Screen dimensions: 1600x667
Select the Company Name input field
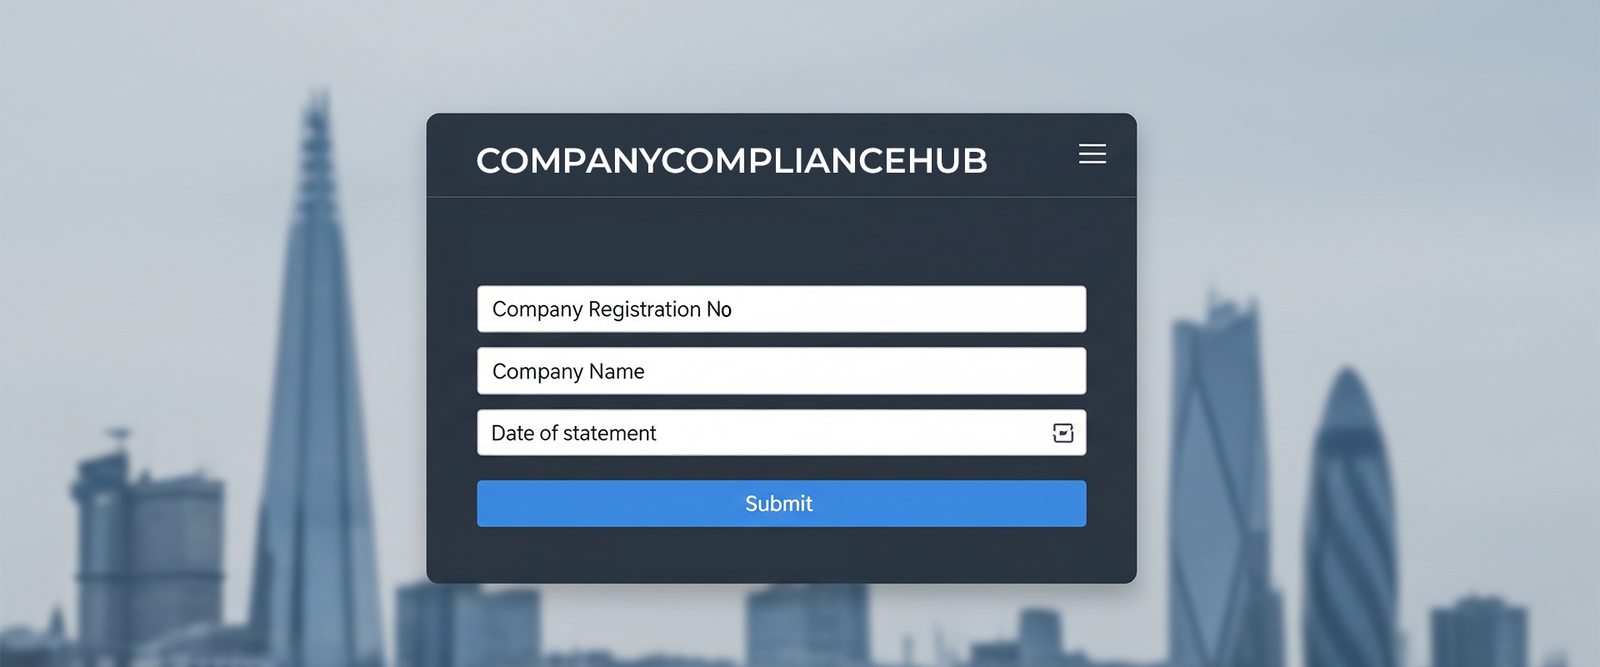781,371
